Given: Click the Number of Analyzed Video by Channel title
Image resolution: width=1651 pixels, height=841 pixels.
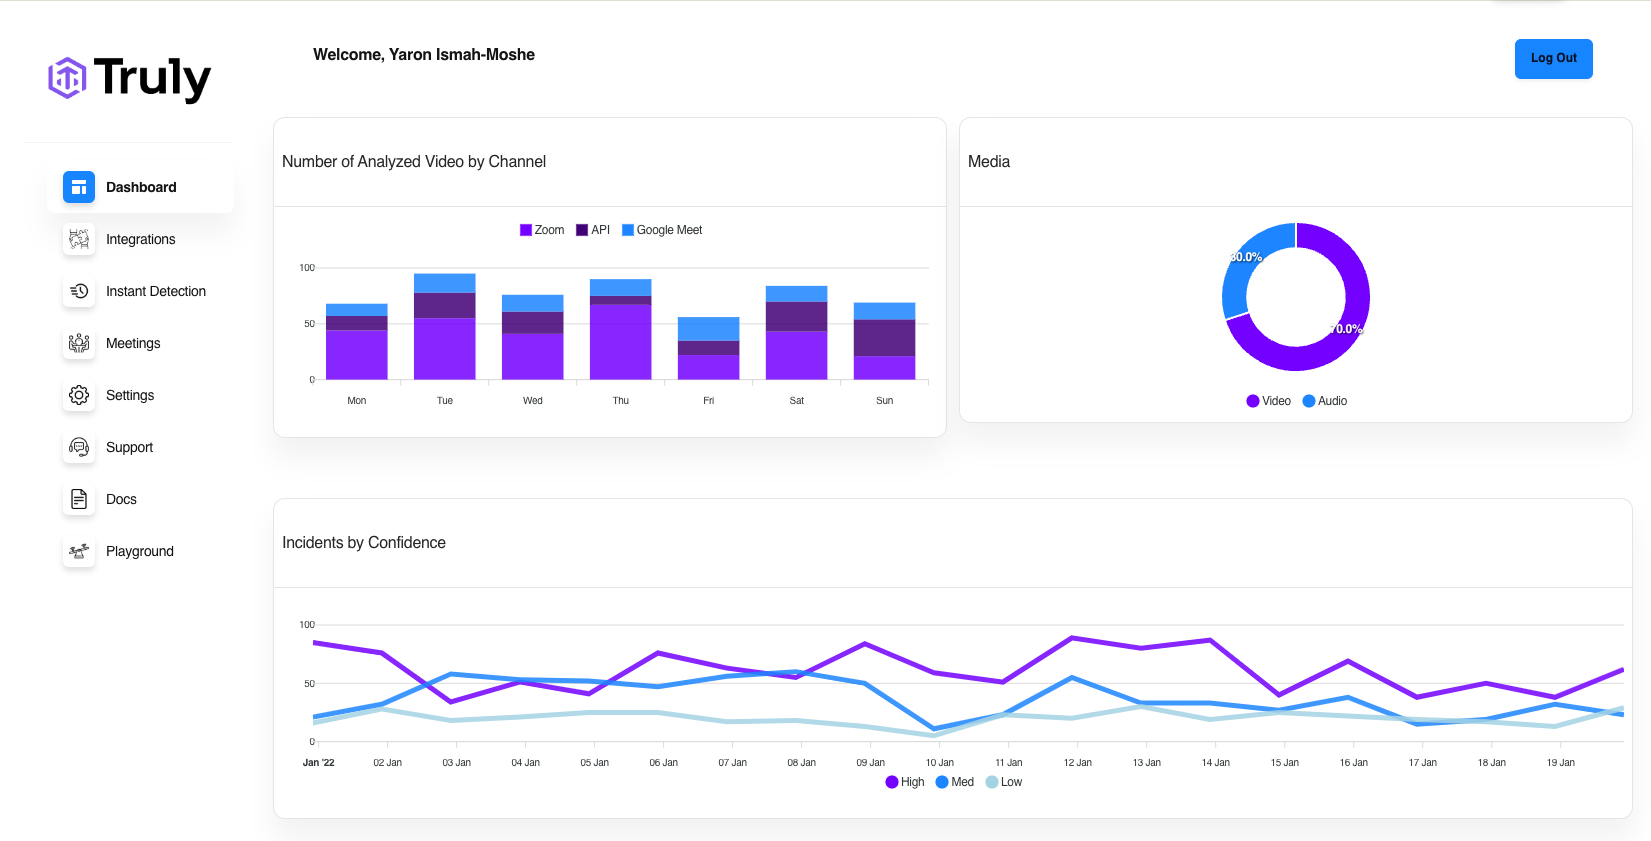Looking at the screenshot, I should click(x=414, y=162).
